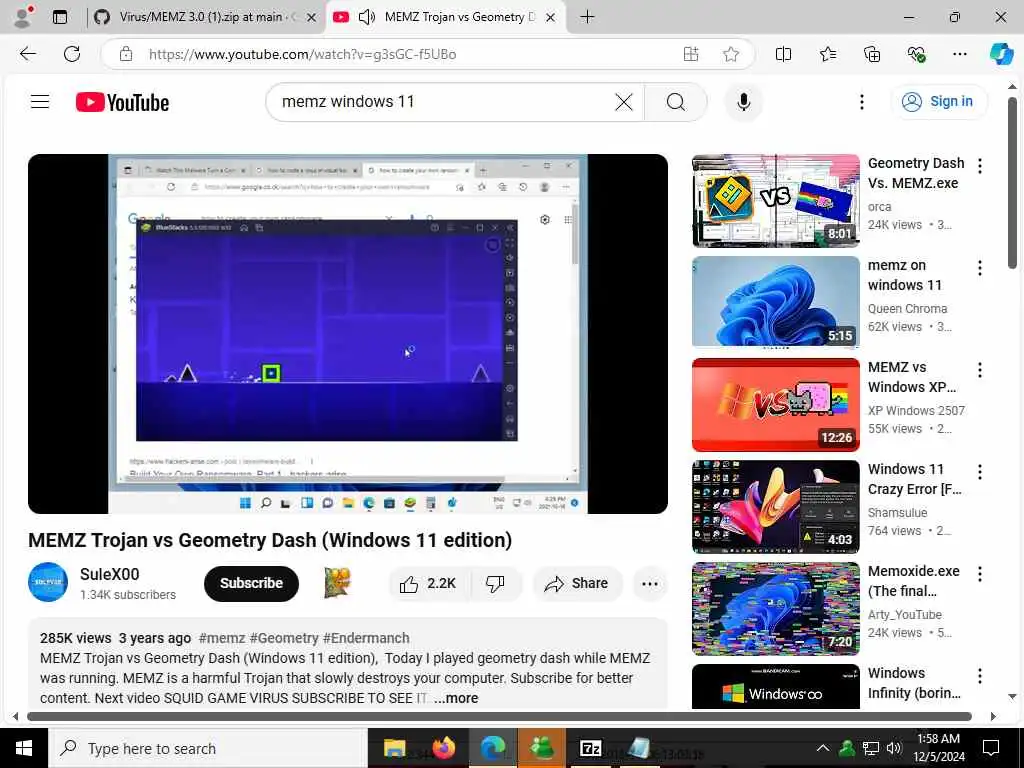Add this page to favorites star

pos(731,54)
